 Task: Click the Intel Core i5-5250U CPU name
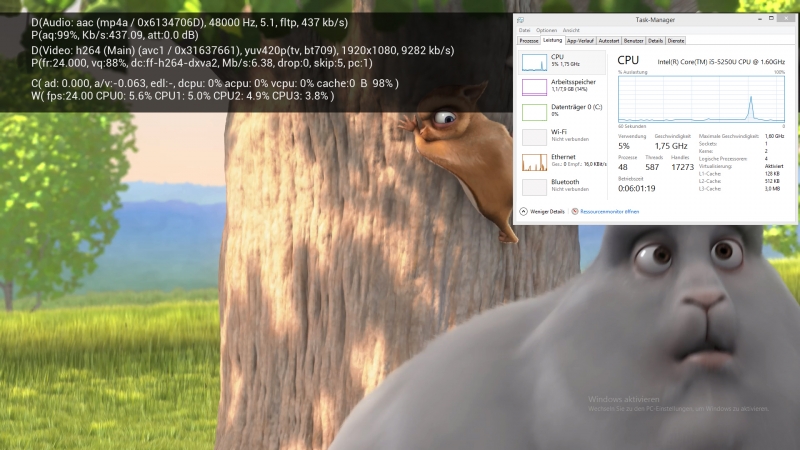click(721, 62)
